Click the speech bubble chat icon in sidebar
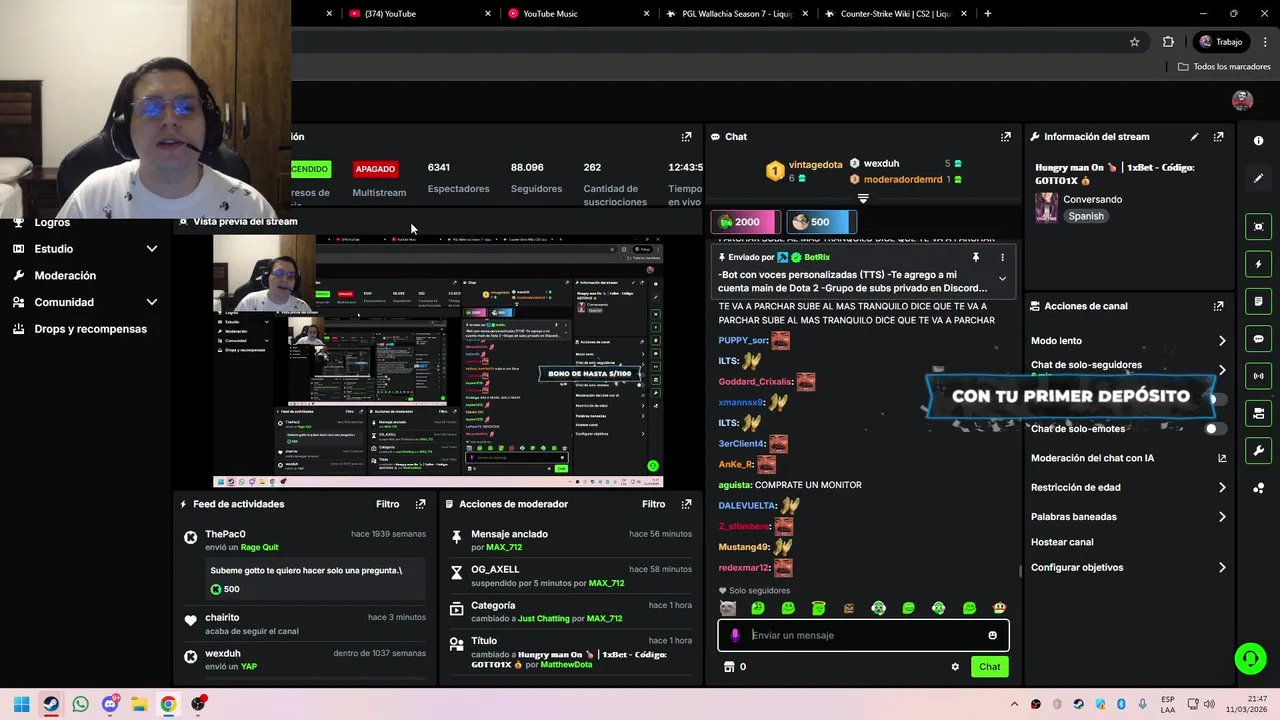Screen dimensions: 1280x720 point(1258,339)
